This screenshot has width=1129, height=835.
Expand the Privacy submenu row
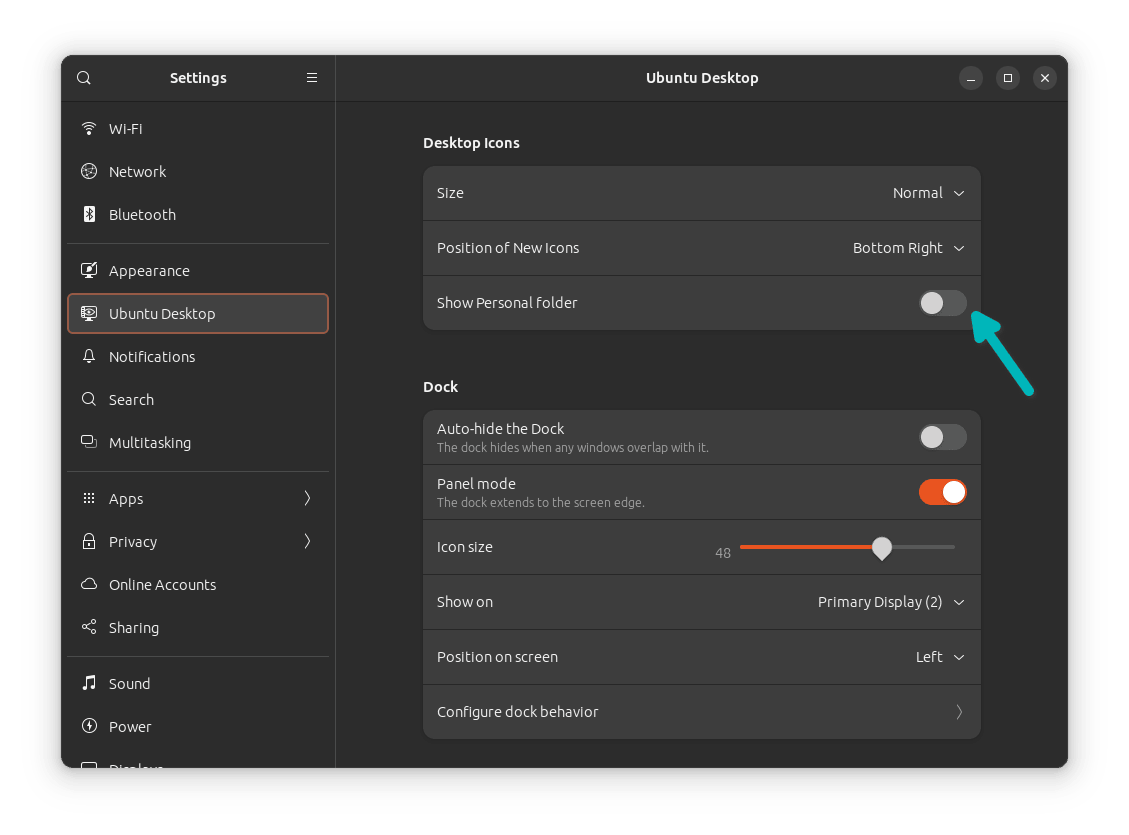[x=197, y=542]
